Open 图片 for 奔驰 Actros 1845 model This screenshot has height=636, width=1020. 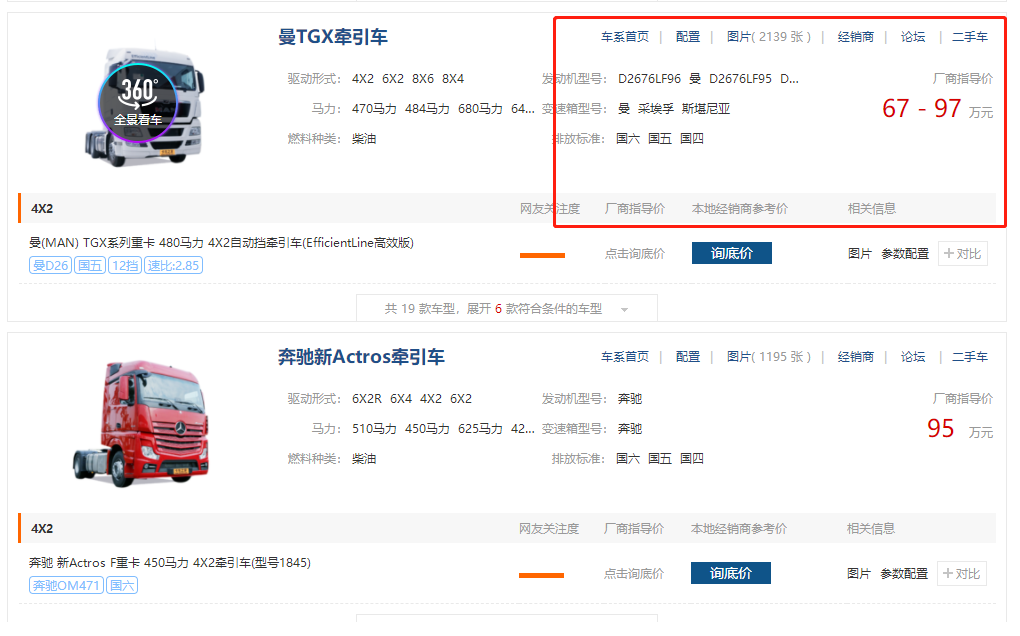click(858, 574)
